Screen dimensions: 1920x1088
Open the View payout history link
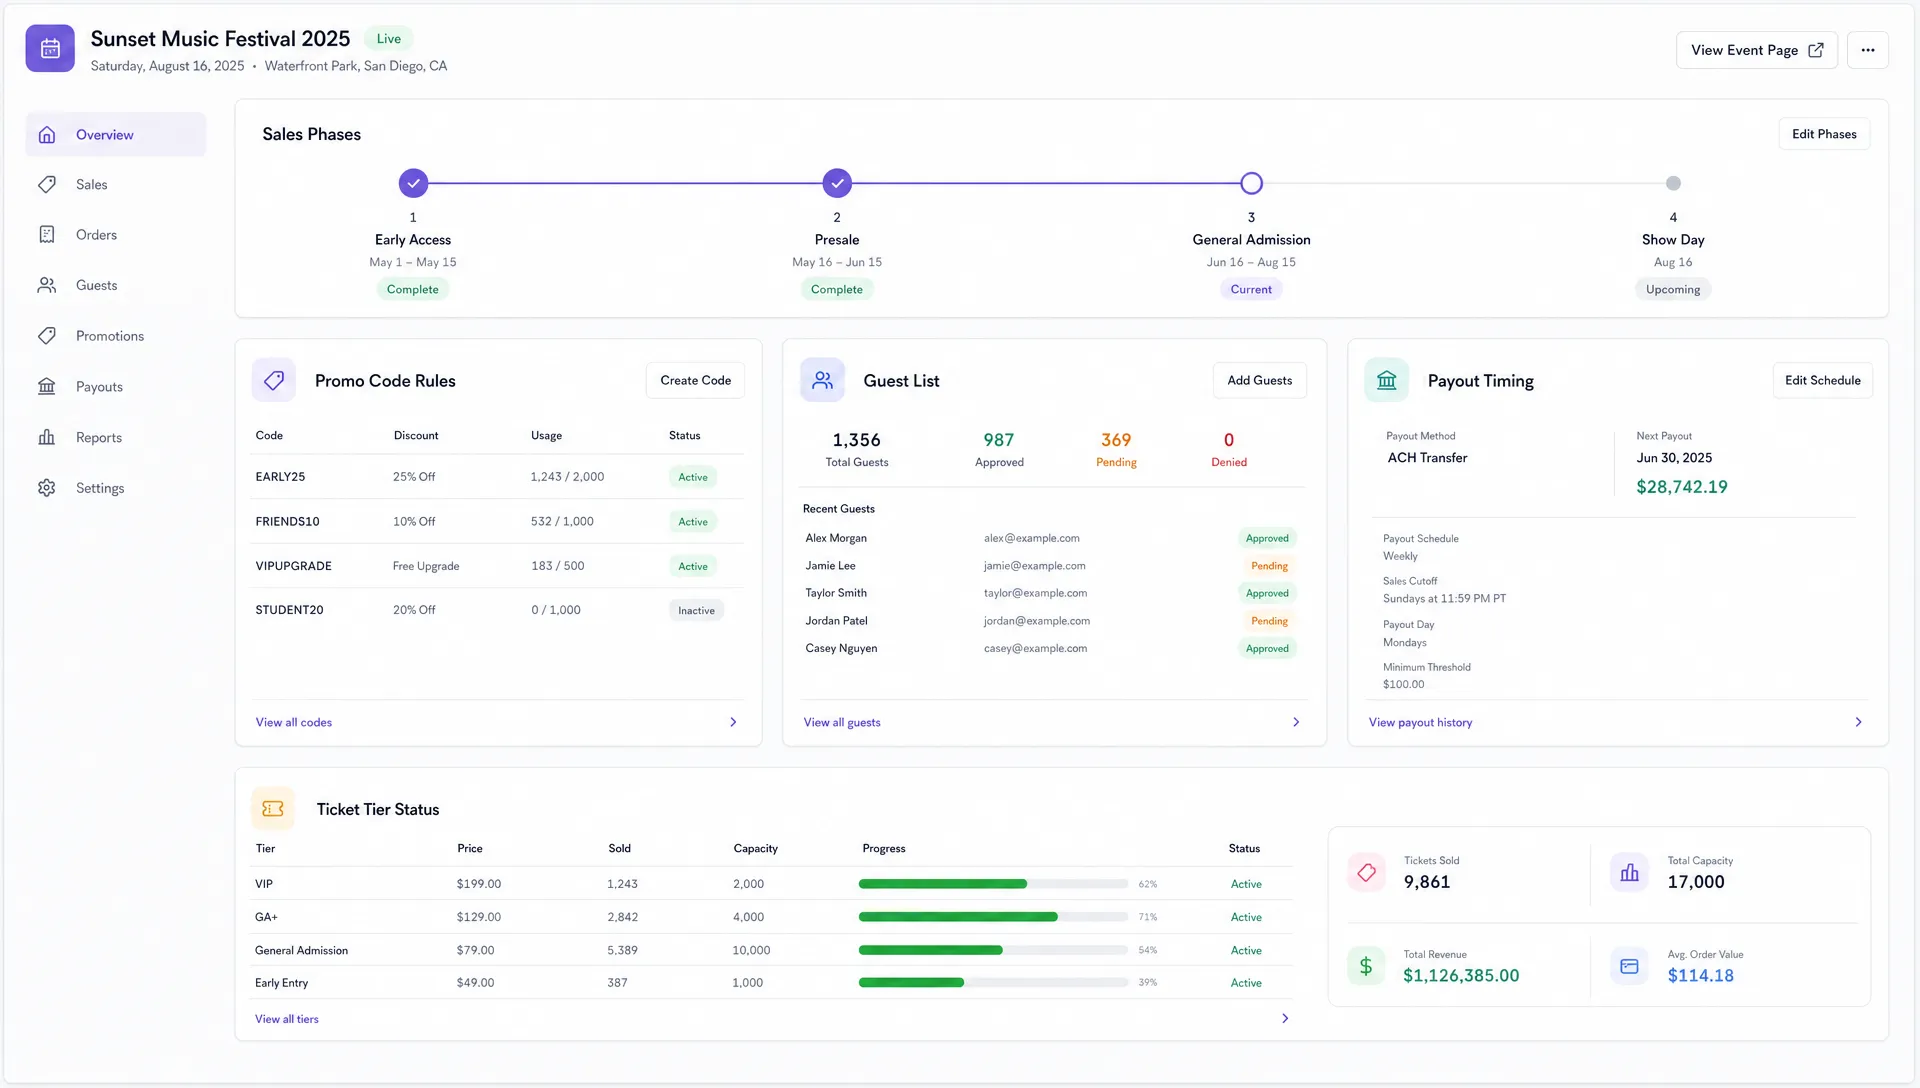[x=1420, y=723]
